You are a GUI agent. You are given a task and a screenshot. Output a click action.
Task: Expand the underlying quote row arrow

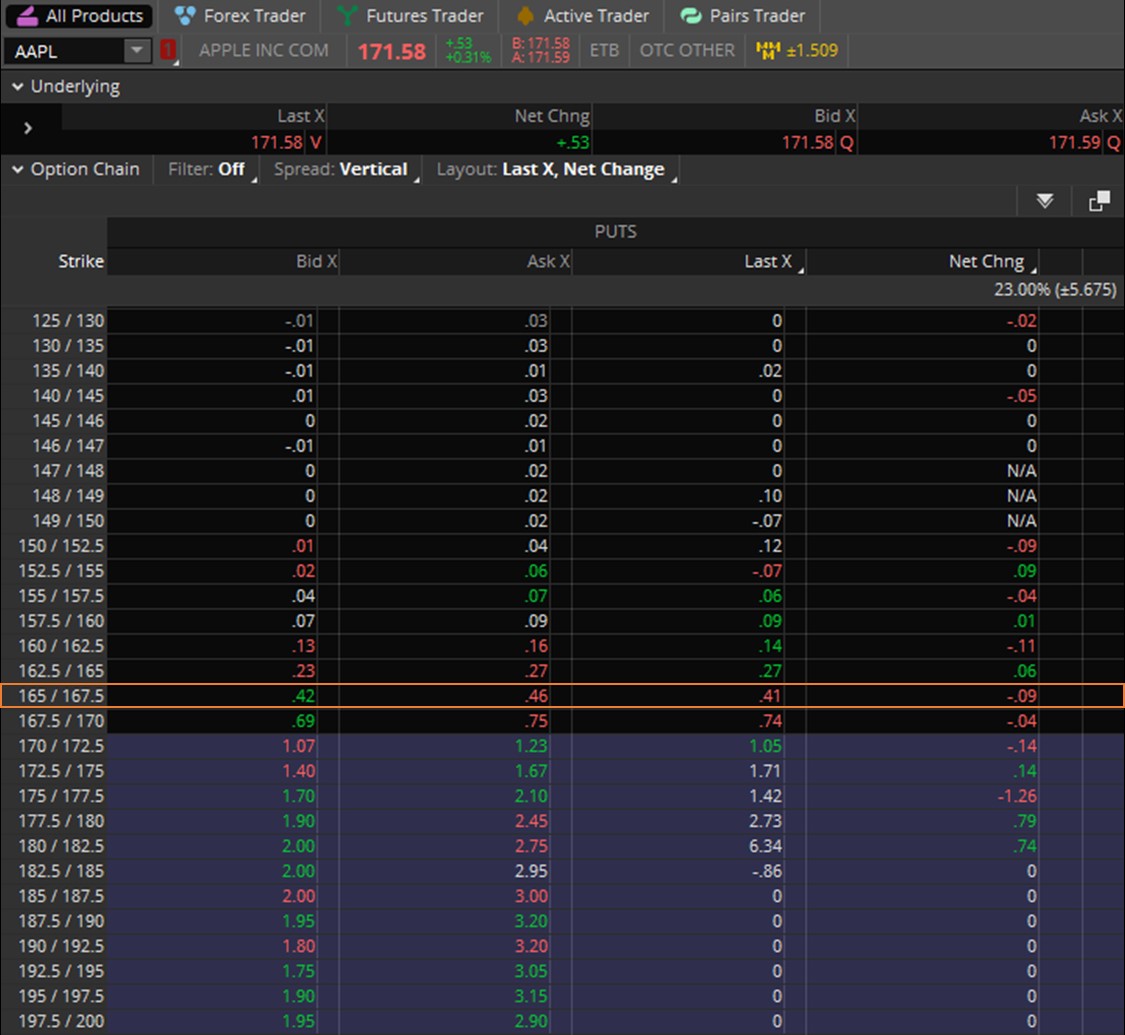point(28,128)
